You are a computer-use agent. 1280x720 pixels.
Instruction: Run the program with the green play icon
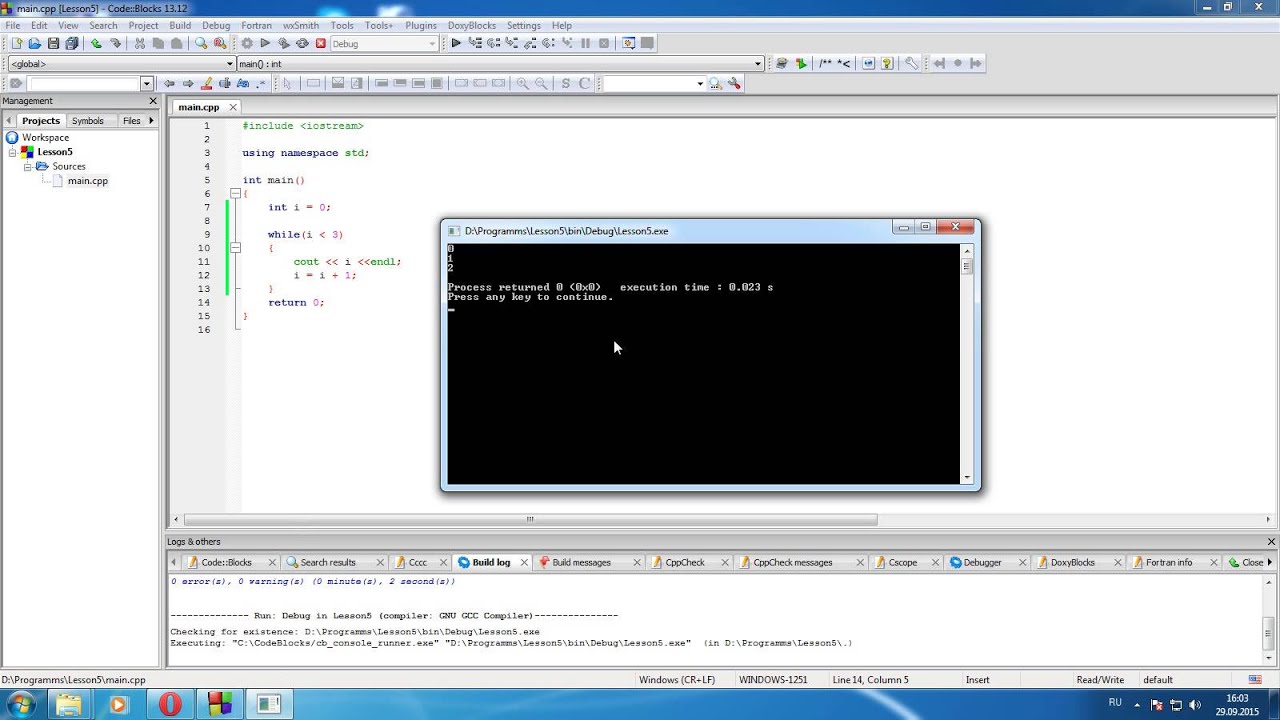click(265, 43)
